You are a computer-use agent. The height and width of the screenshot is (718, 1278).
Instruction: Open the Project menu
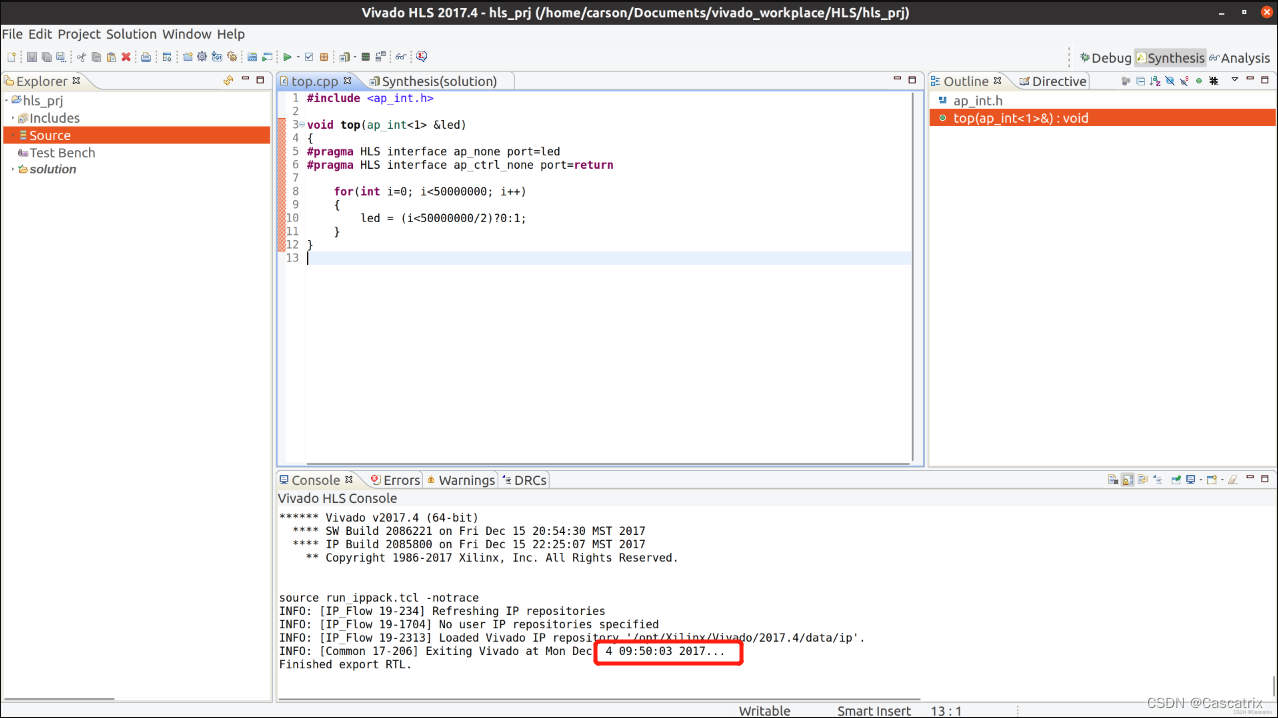[79, 34]
